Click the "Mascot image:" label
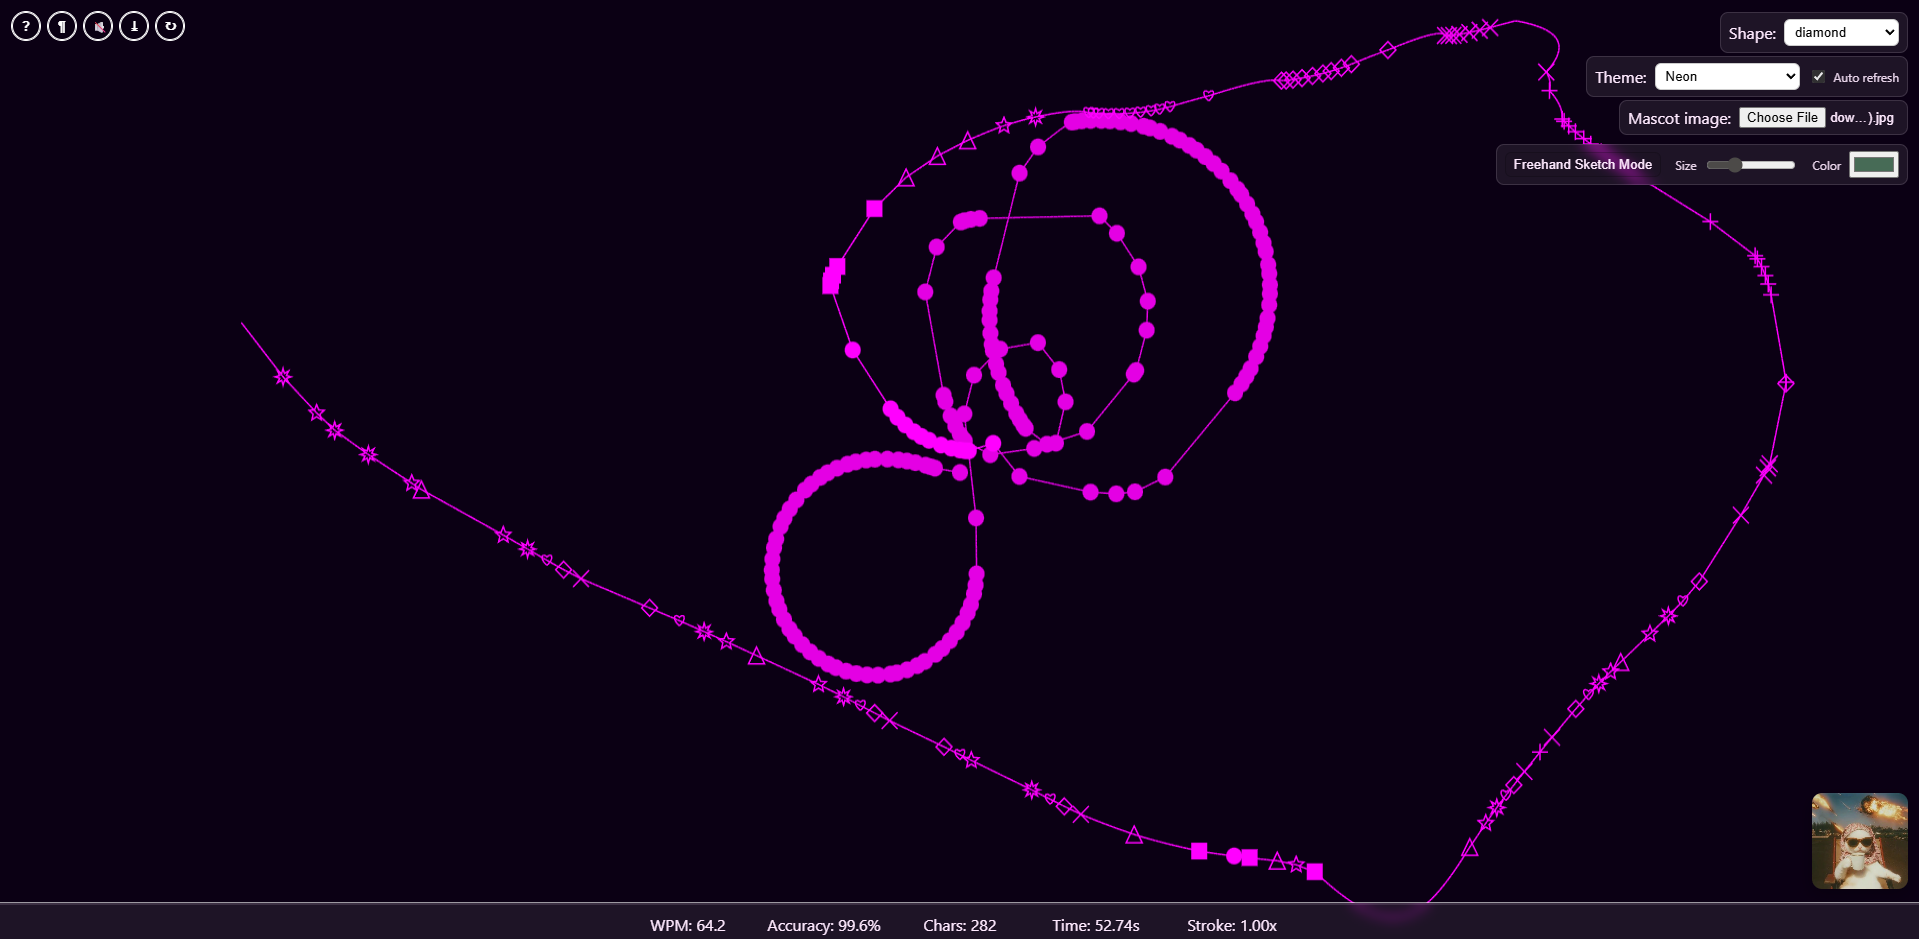The height and width of the screenshot is (939, 1919). point(1679,119)
